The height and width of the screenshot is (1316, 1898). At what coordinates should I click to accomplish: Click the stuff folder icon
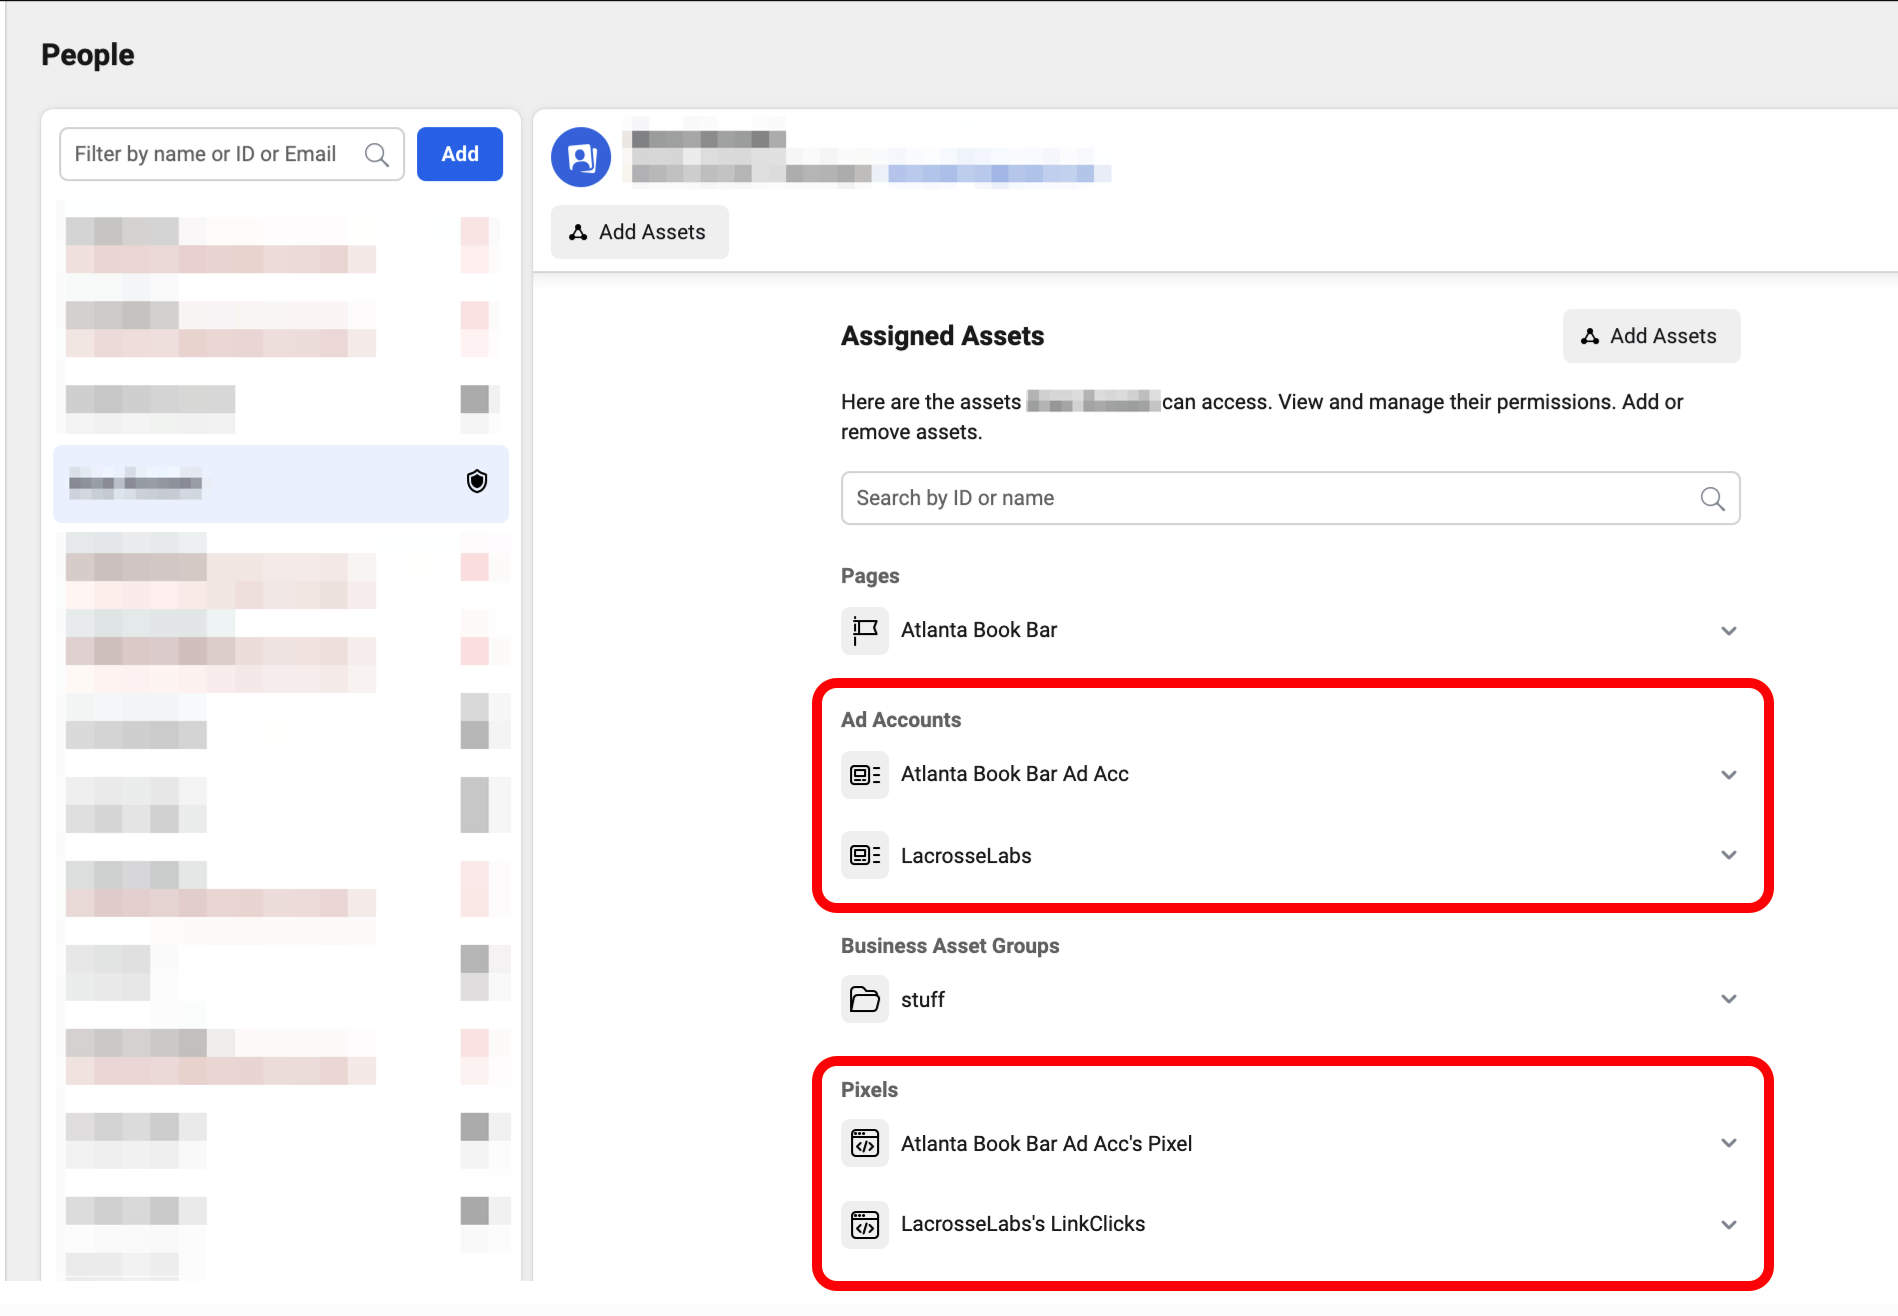pos(864,999)
